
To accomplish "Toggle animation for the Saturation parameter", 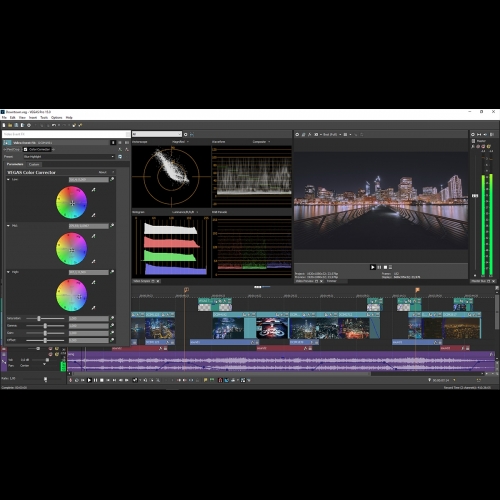I will click(x=112, y=318).
